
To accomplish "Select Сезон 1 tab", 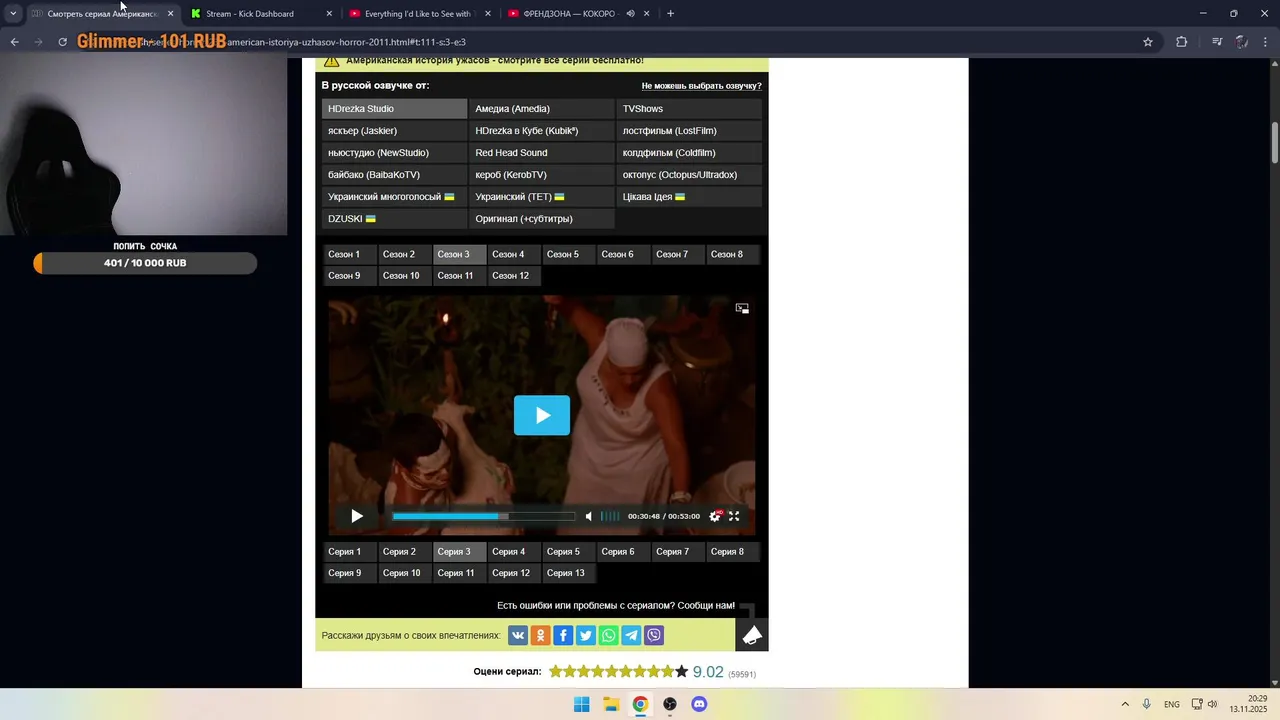I will pos(349,254).
